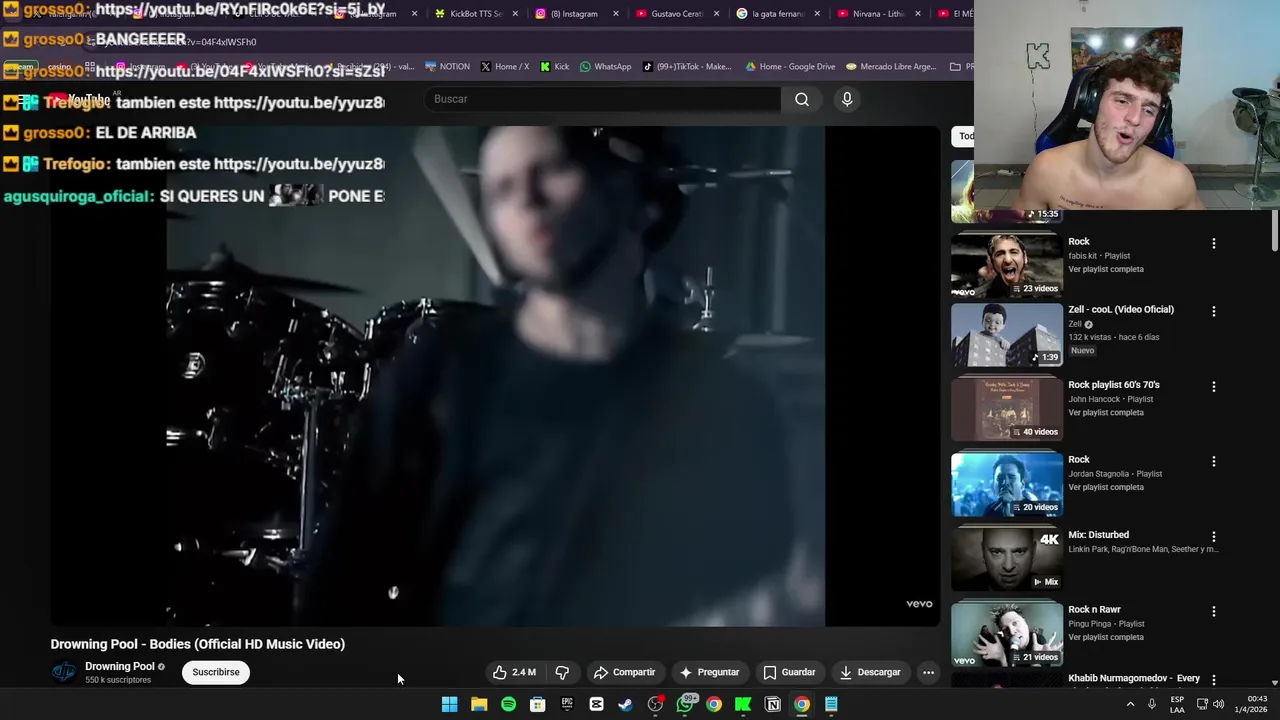1280x720 pixels.
Task: Open Rock n Rawr 21 videos thumbnail
Action: [x=1007, y=633]
